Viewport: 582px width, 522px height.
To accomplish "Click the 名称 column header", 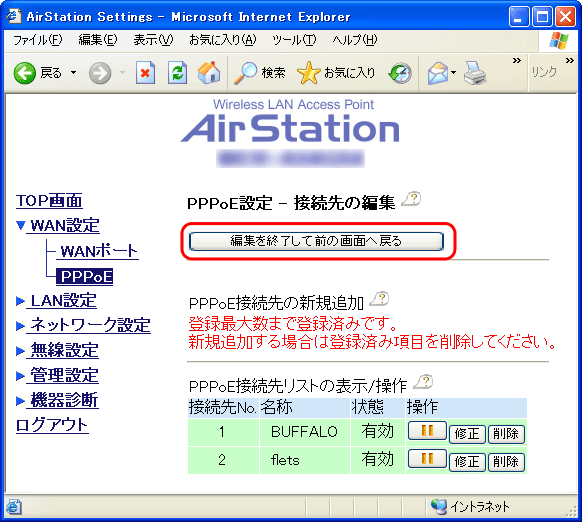I will (305, 408).
